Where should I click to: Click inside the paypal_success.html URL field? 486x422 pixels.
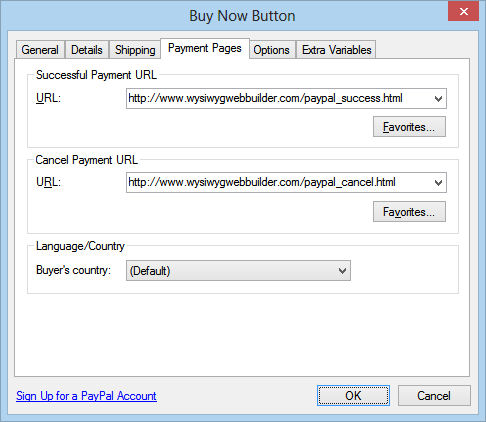[x=279, y=99]
